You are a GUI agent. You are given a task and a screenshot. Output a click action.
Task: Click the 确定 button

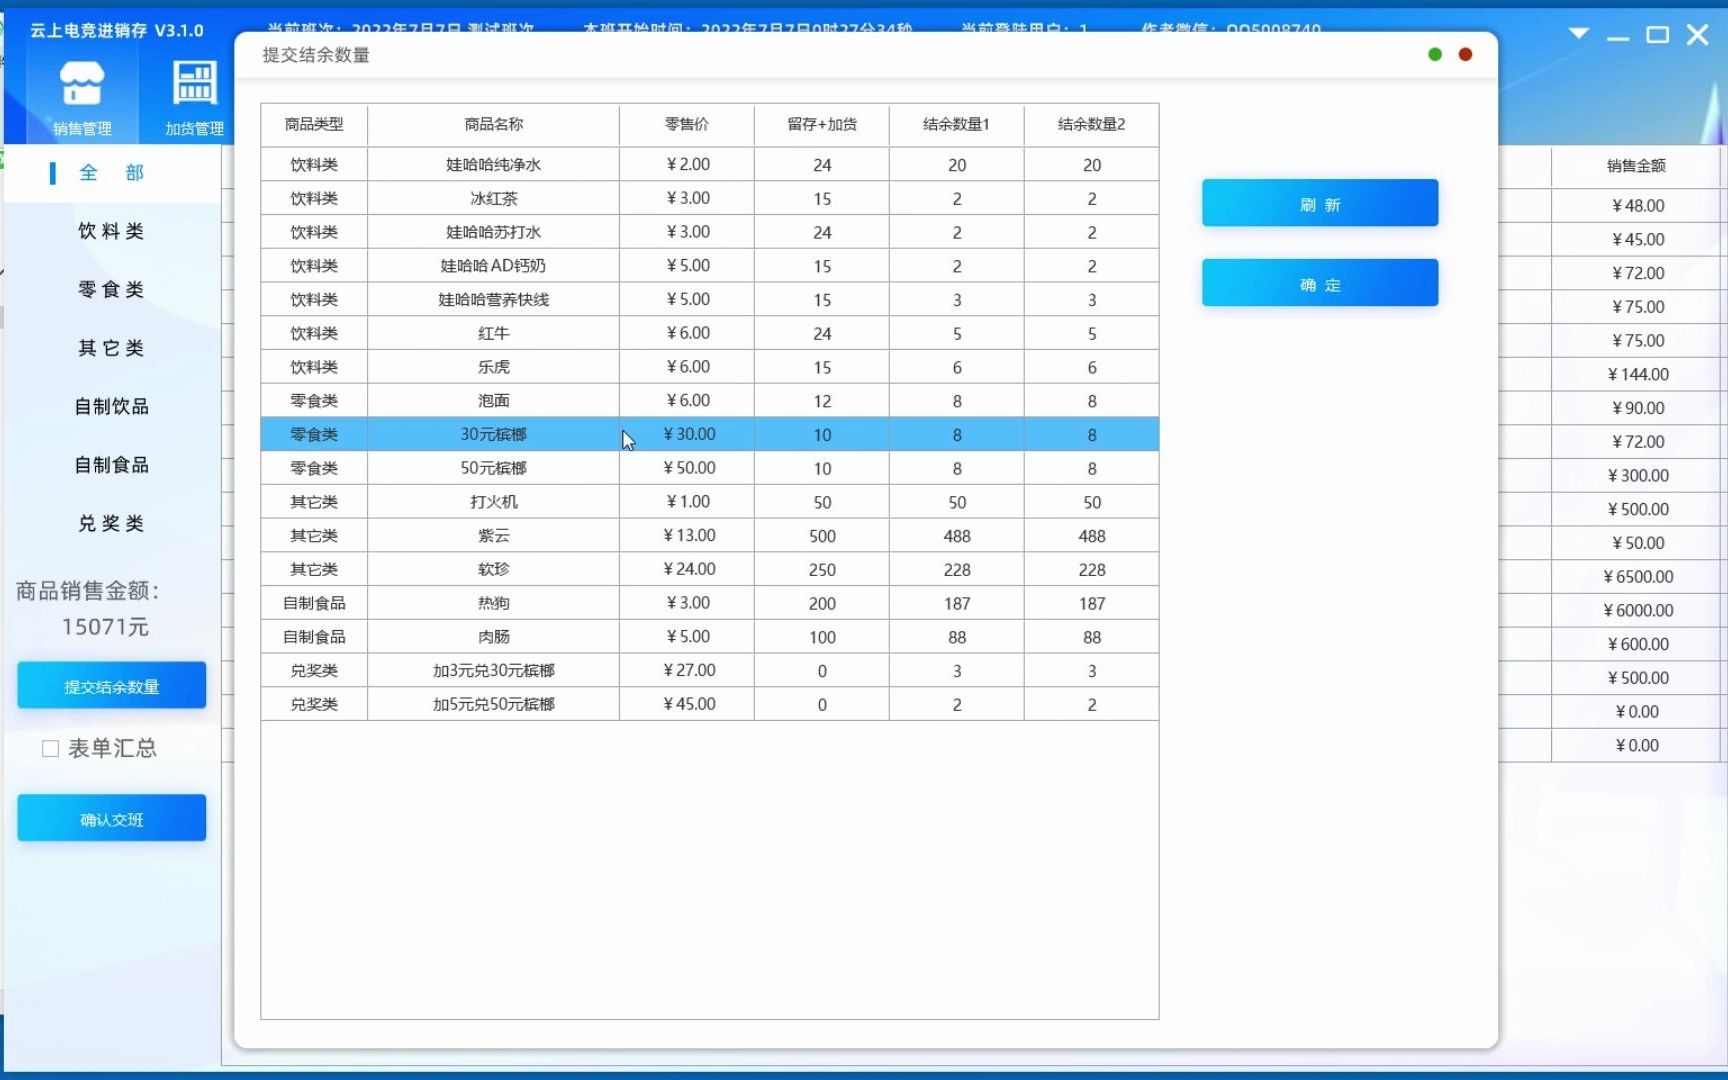click(1320, 283)
